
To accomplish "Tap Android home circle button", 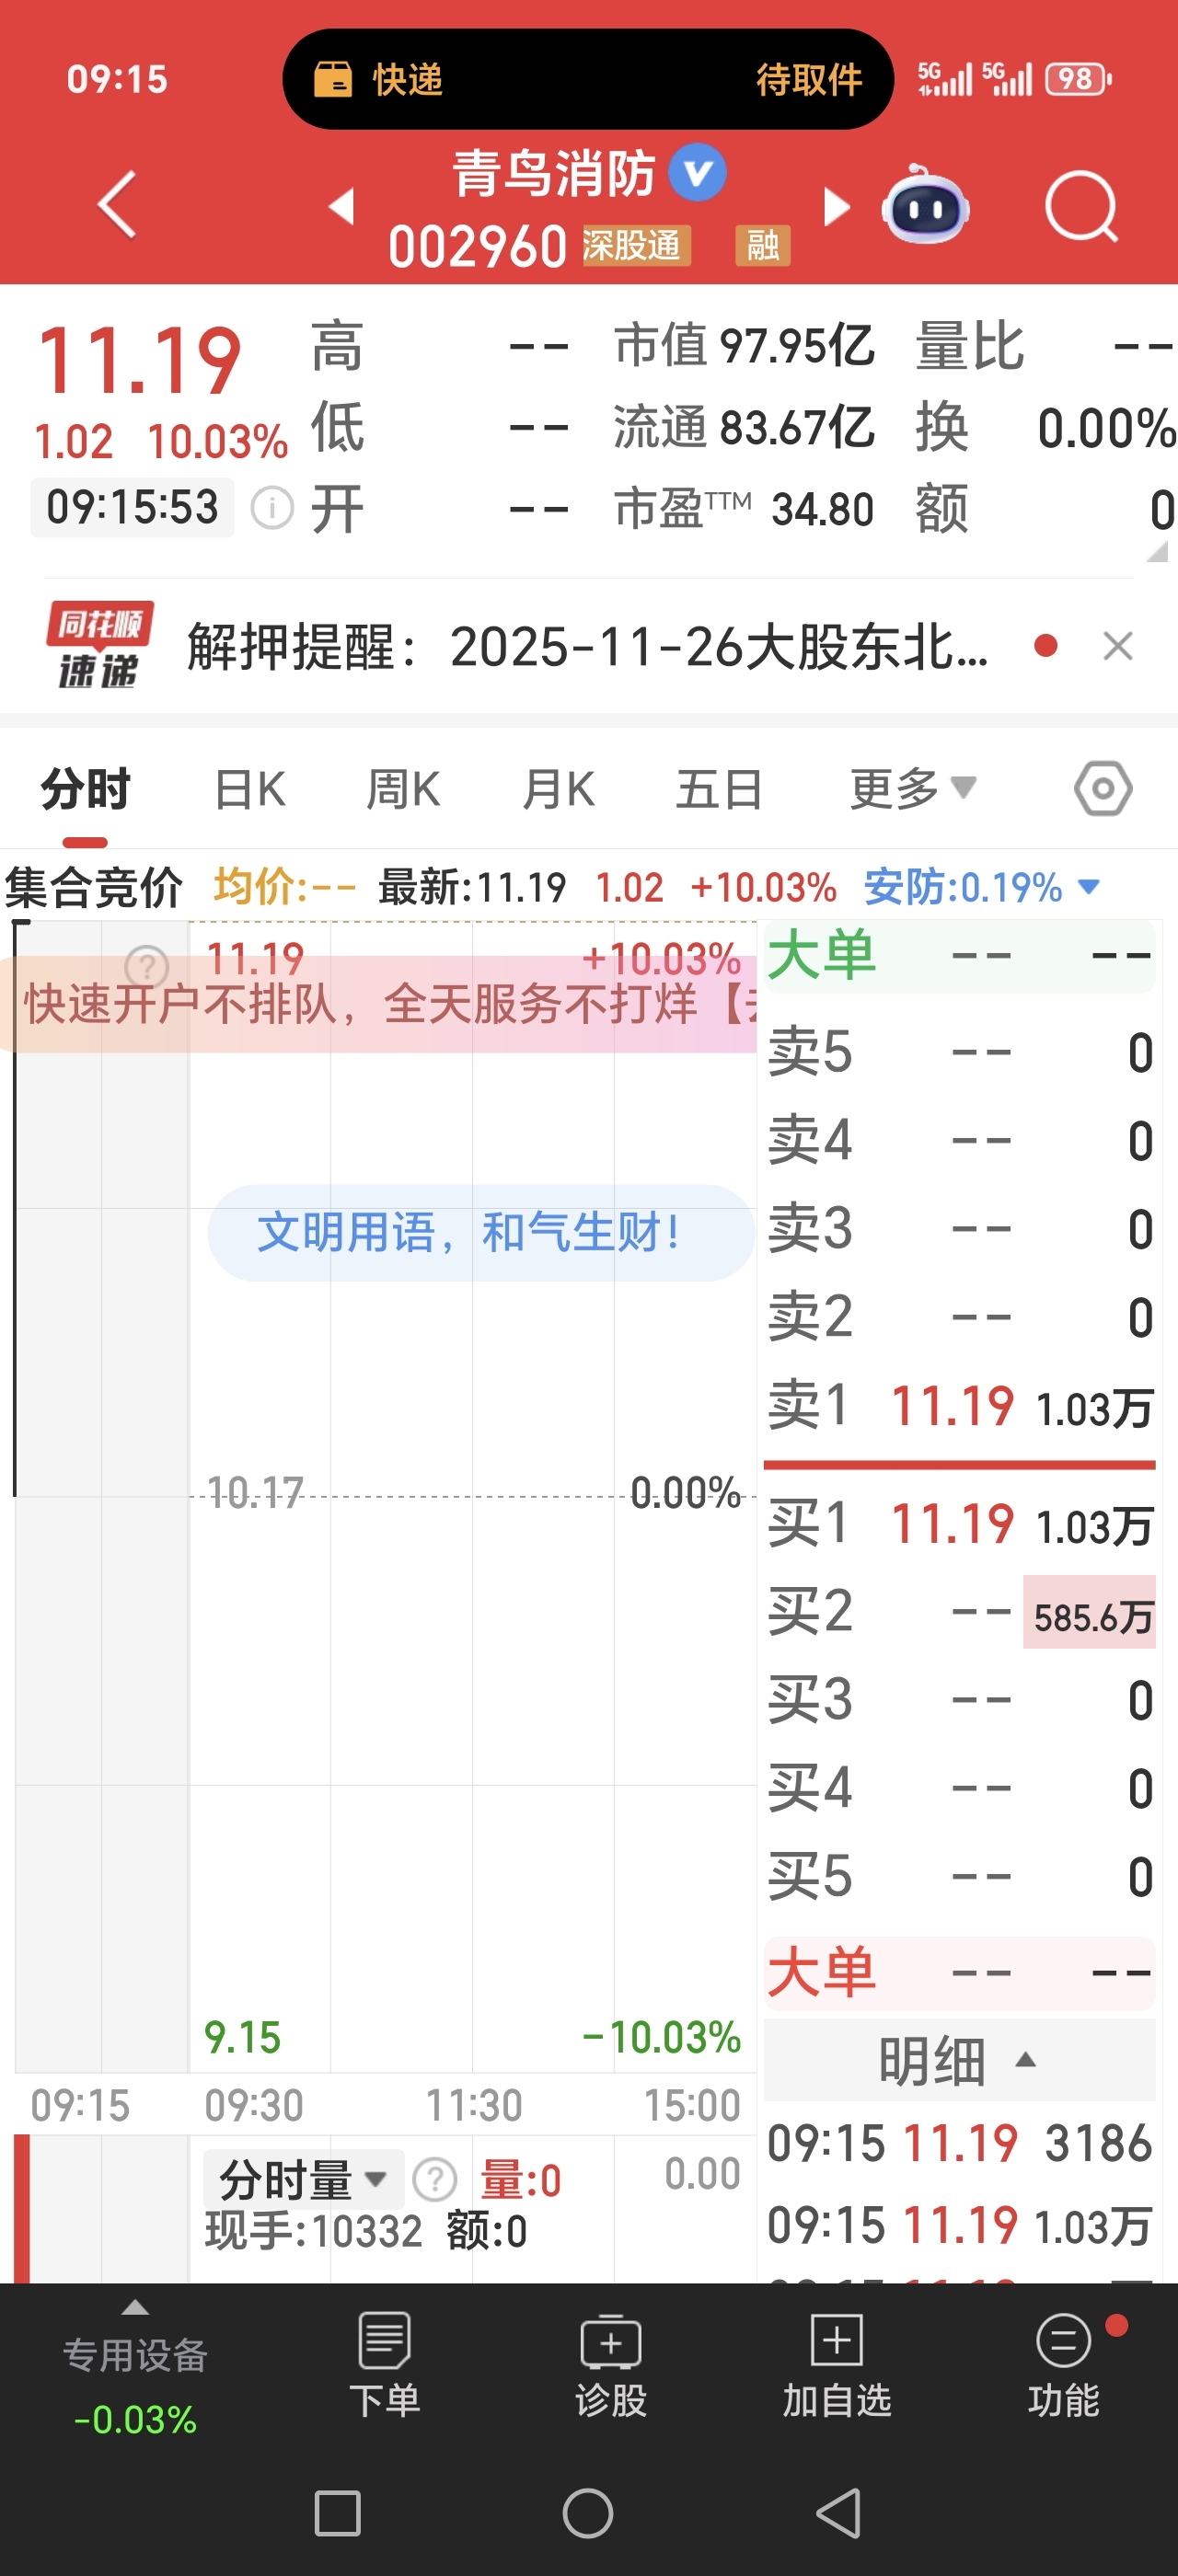I will (588, 2513).
